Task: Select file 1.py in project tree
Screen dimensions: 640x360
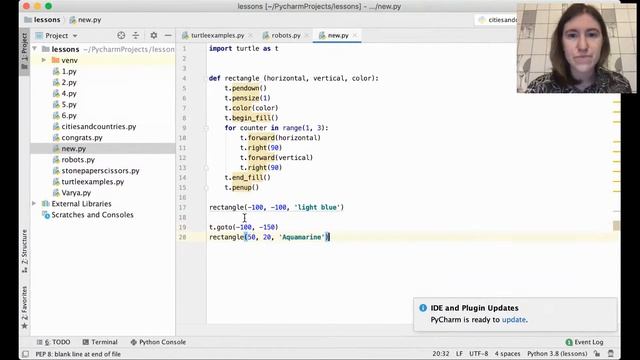Action: pyautogui.click(x=69, y=71)
